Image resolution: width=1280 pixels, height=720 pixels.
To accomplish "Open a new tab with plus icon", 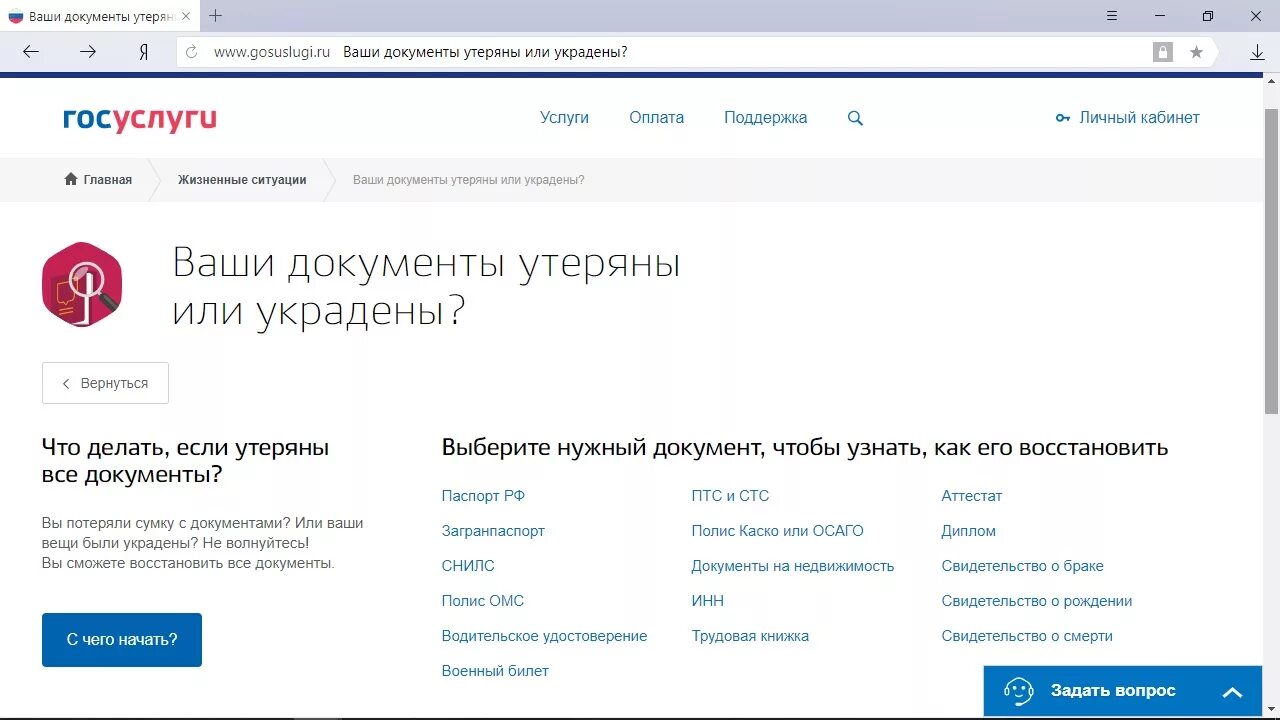I will click(215, 16).
